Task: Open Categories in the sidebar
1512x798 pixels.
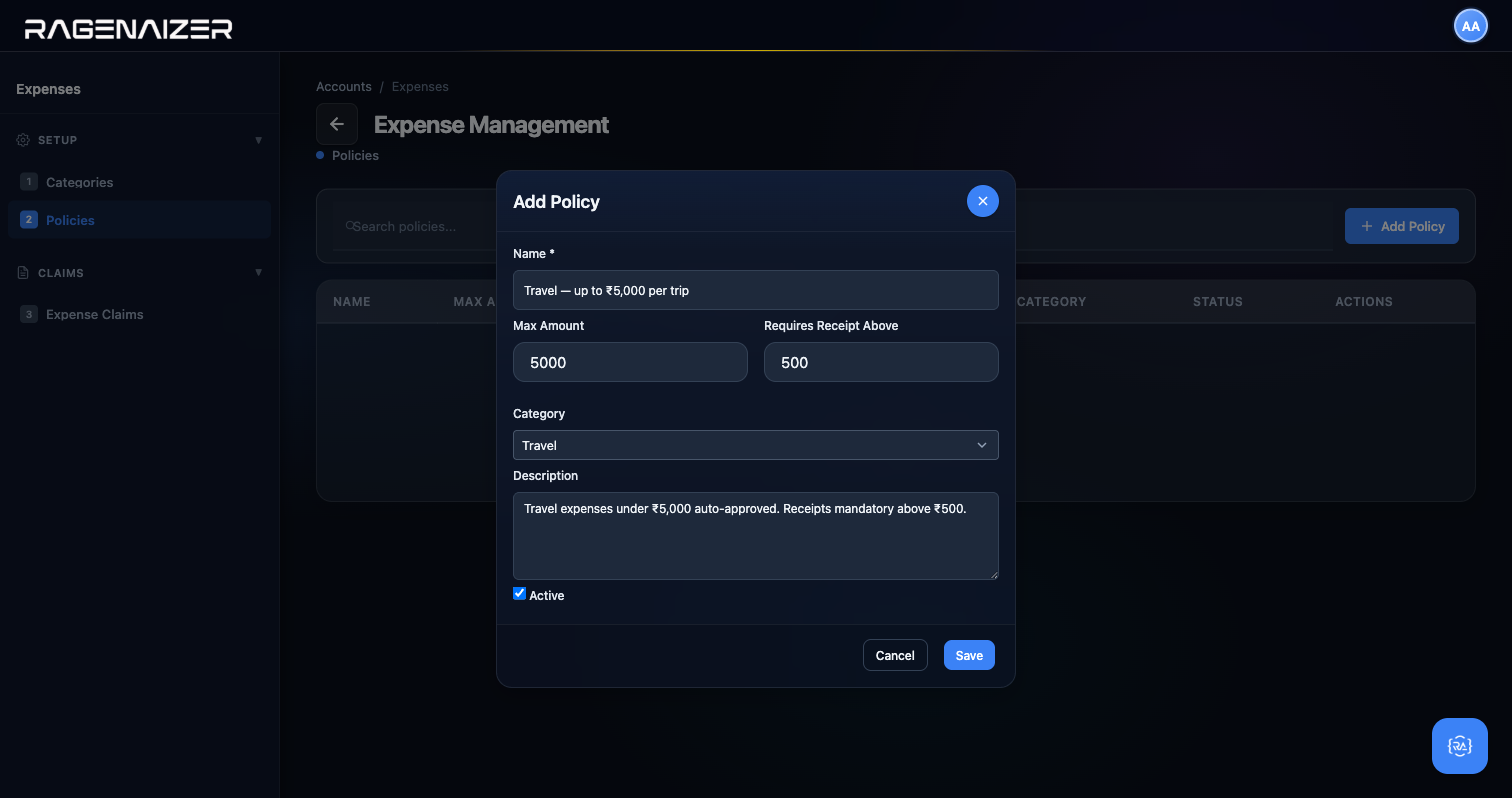Action: pyautogui.click(x=139, y=182)
